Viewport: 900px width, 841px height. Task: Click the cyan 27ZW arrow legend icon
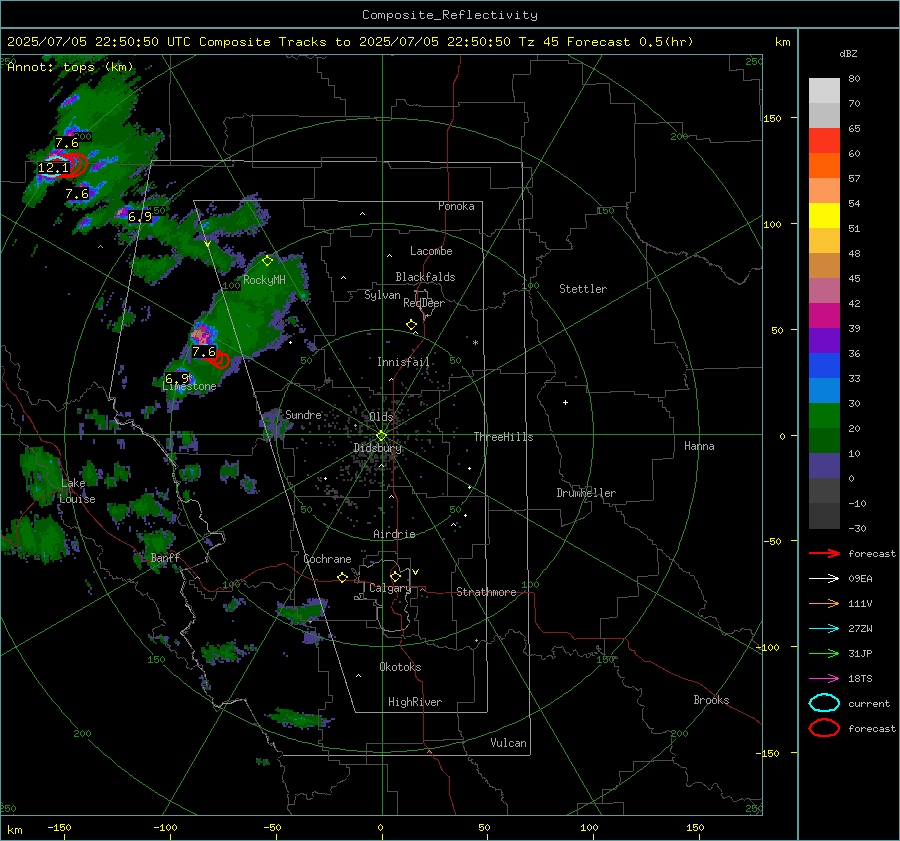824,629
